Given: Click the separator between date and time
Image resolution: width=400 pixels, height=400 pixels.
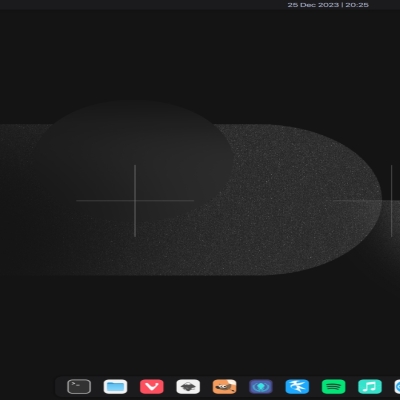Looking at the screenshot, I should (x=342, y=5).
